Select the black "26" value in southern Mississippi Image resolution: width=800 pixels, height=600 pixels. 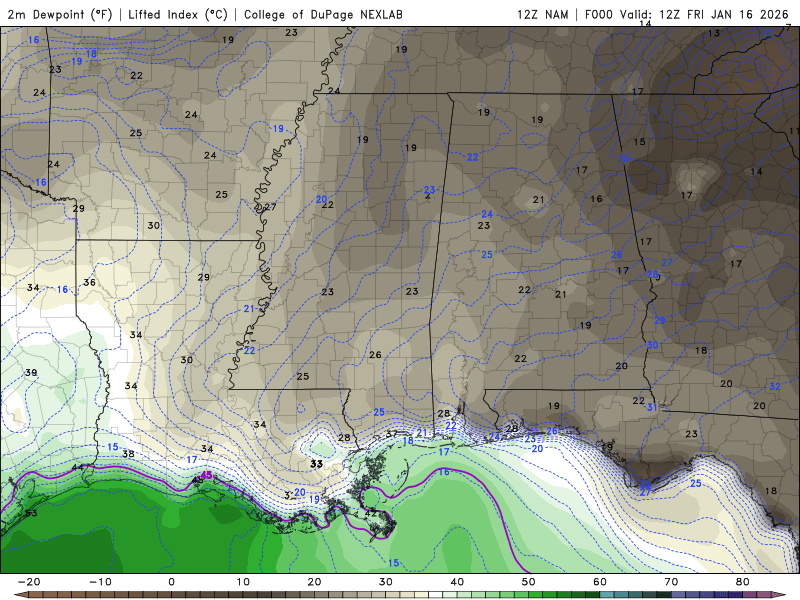pos(375,355)
